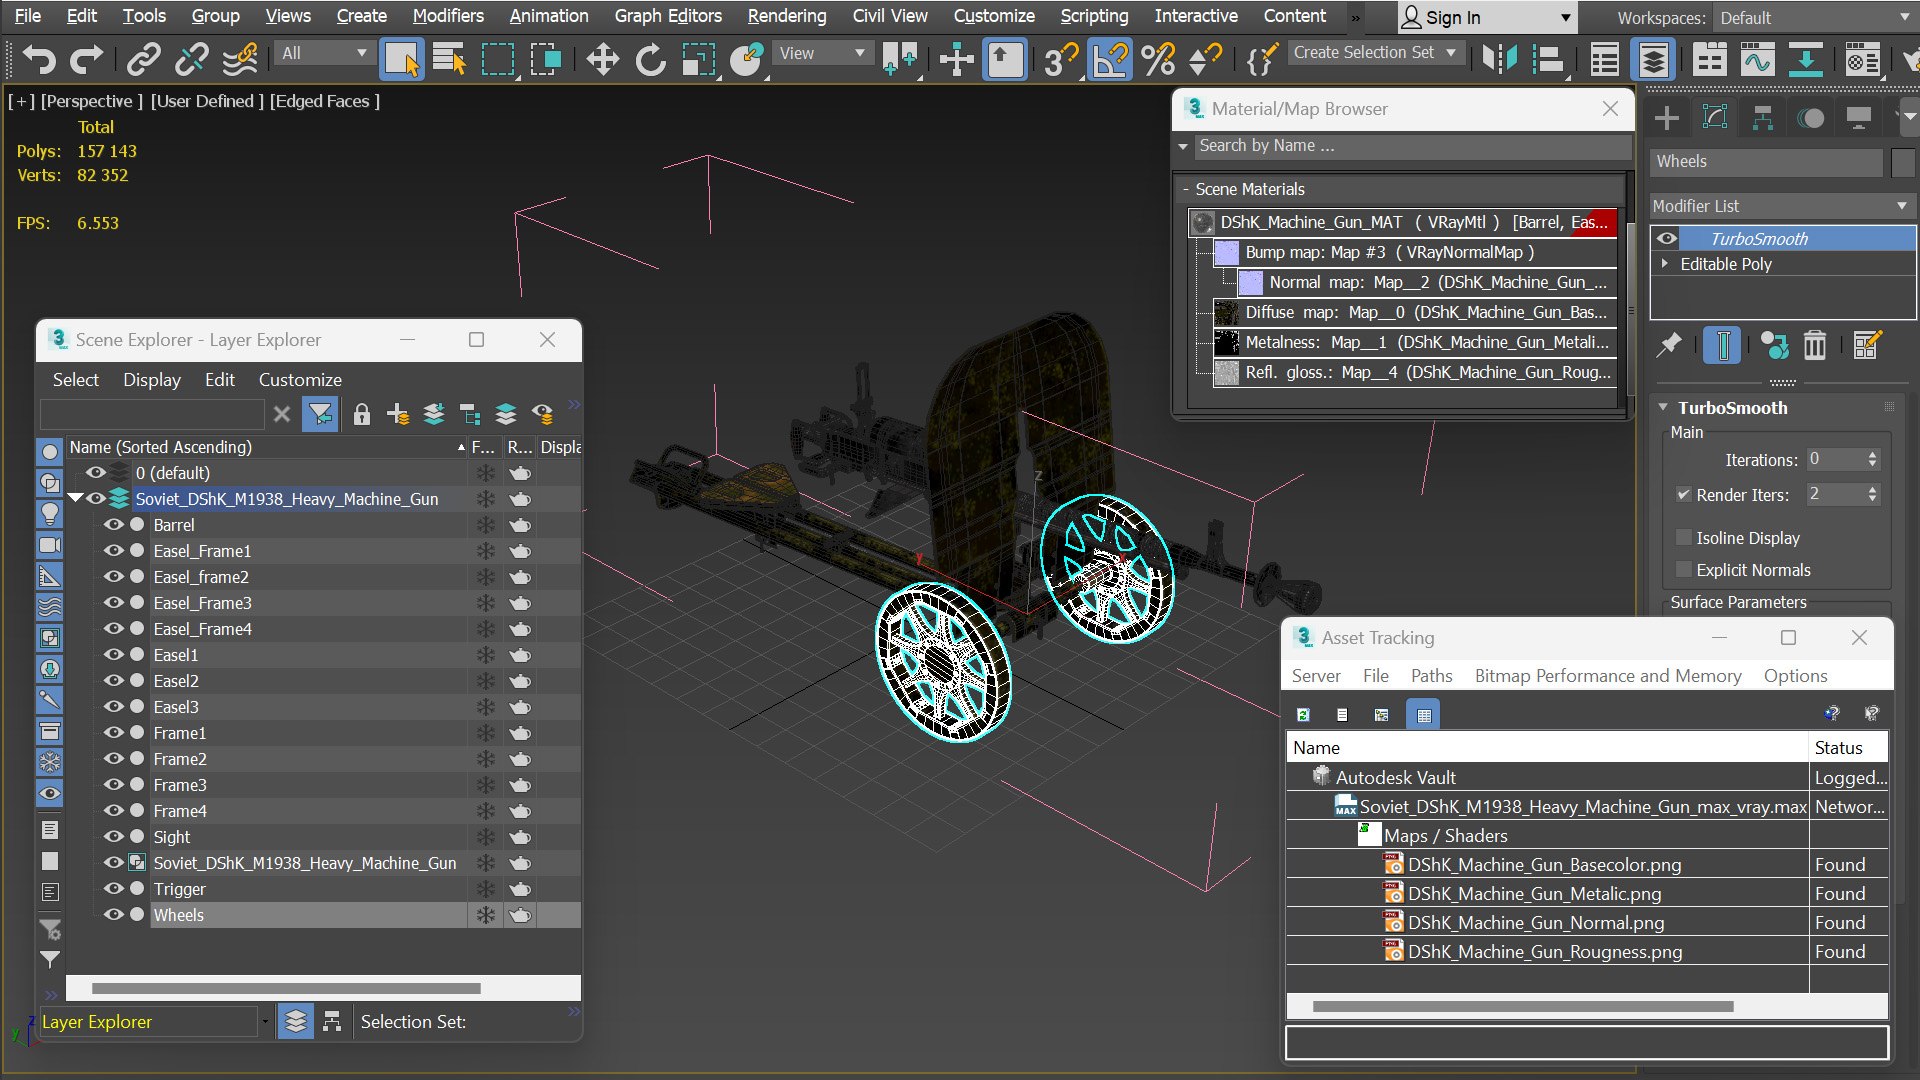Screen dimensions: 1920x1080
Task: Open the Create panel plus tab
Action: click(x=1667, y=118)
